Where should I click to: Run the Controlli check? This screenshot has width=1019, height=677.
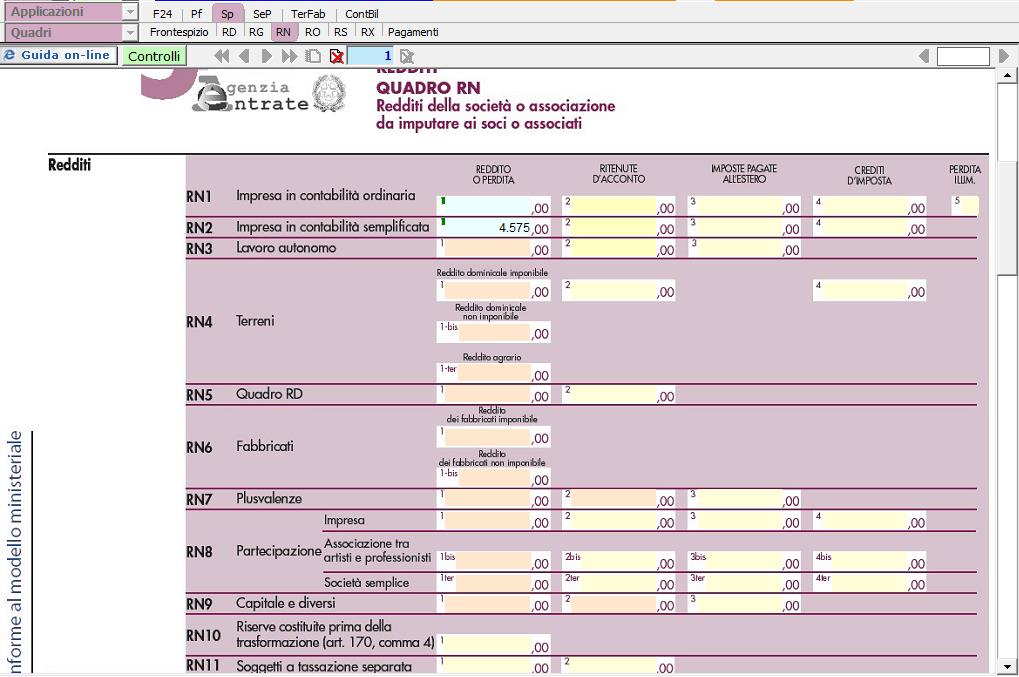pos(154,56)
